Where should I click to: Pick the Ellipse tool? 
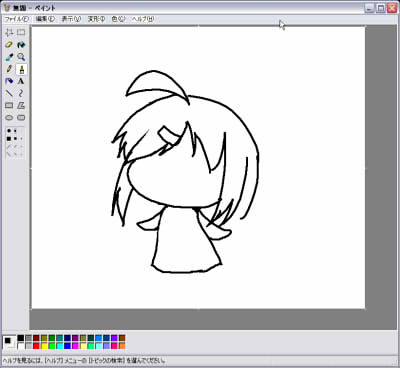(x=9, y=118)
